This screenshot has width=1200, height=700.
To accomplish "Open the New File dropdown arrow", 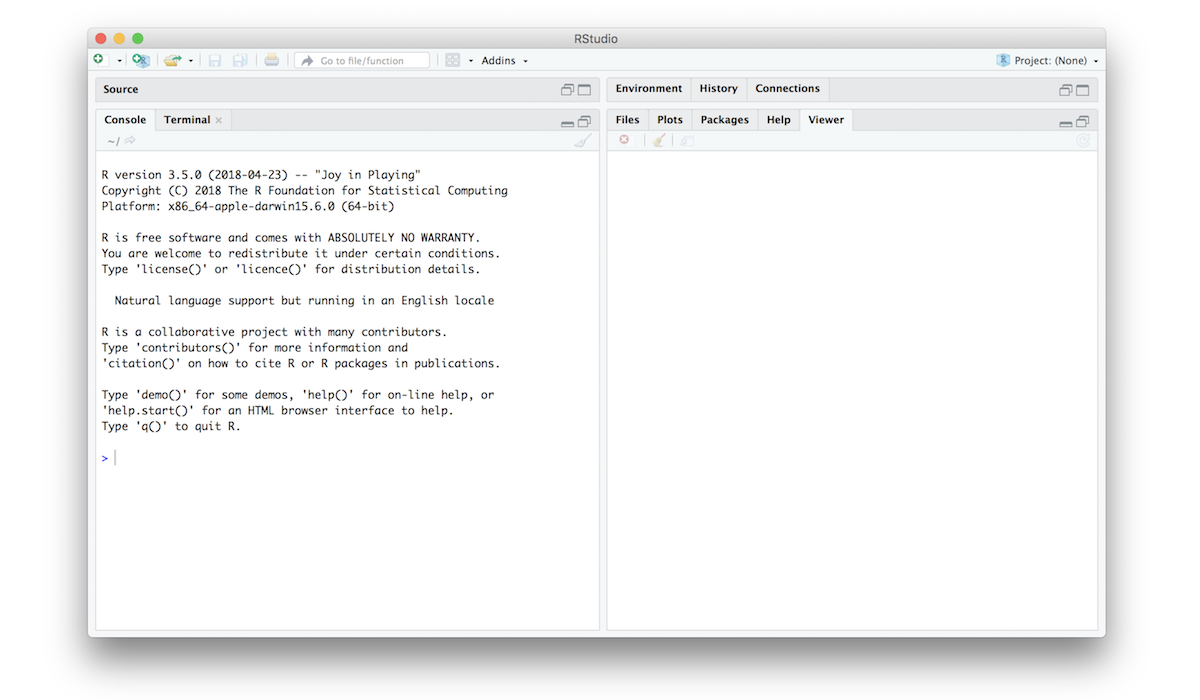I will coord(120,61).
